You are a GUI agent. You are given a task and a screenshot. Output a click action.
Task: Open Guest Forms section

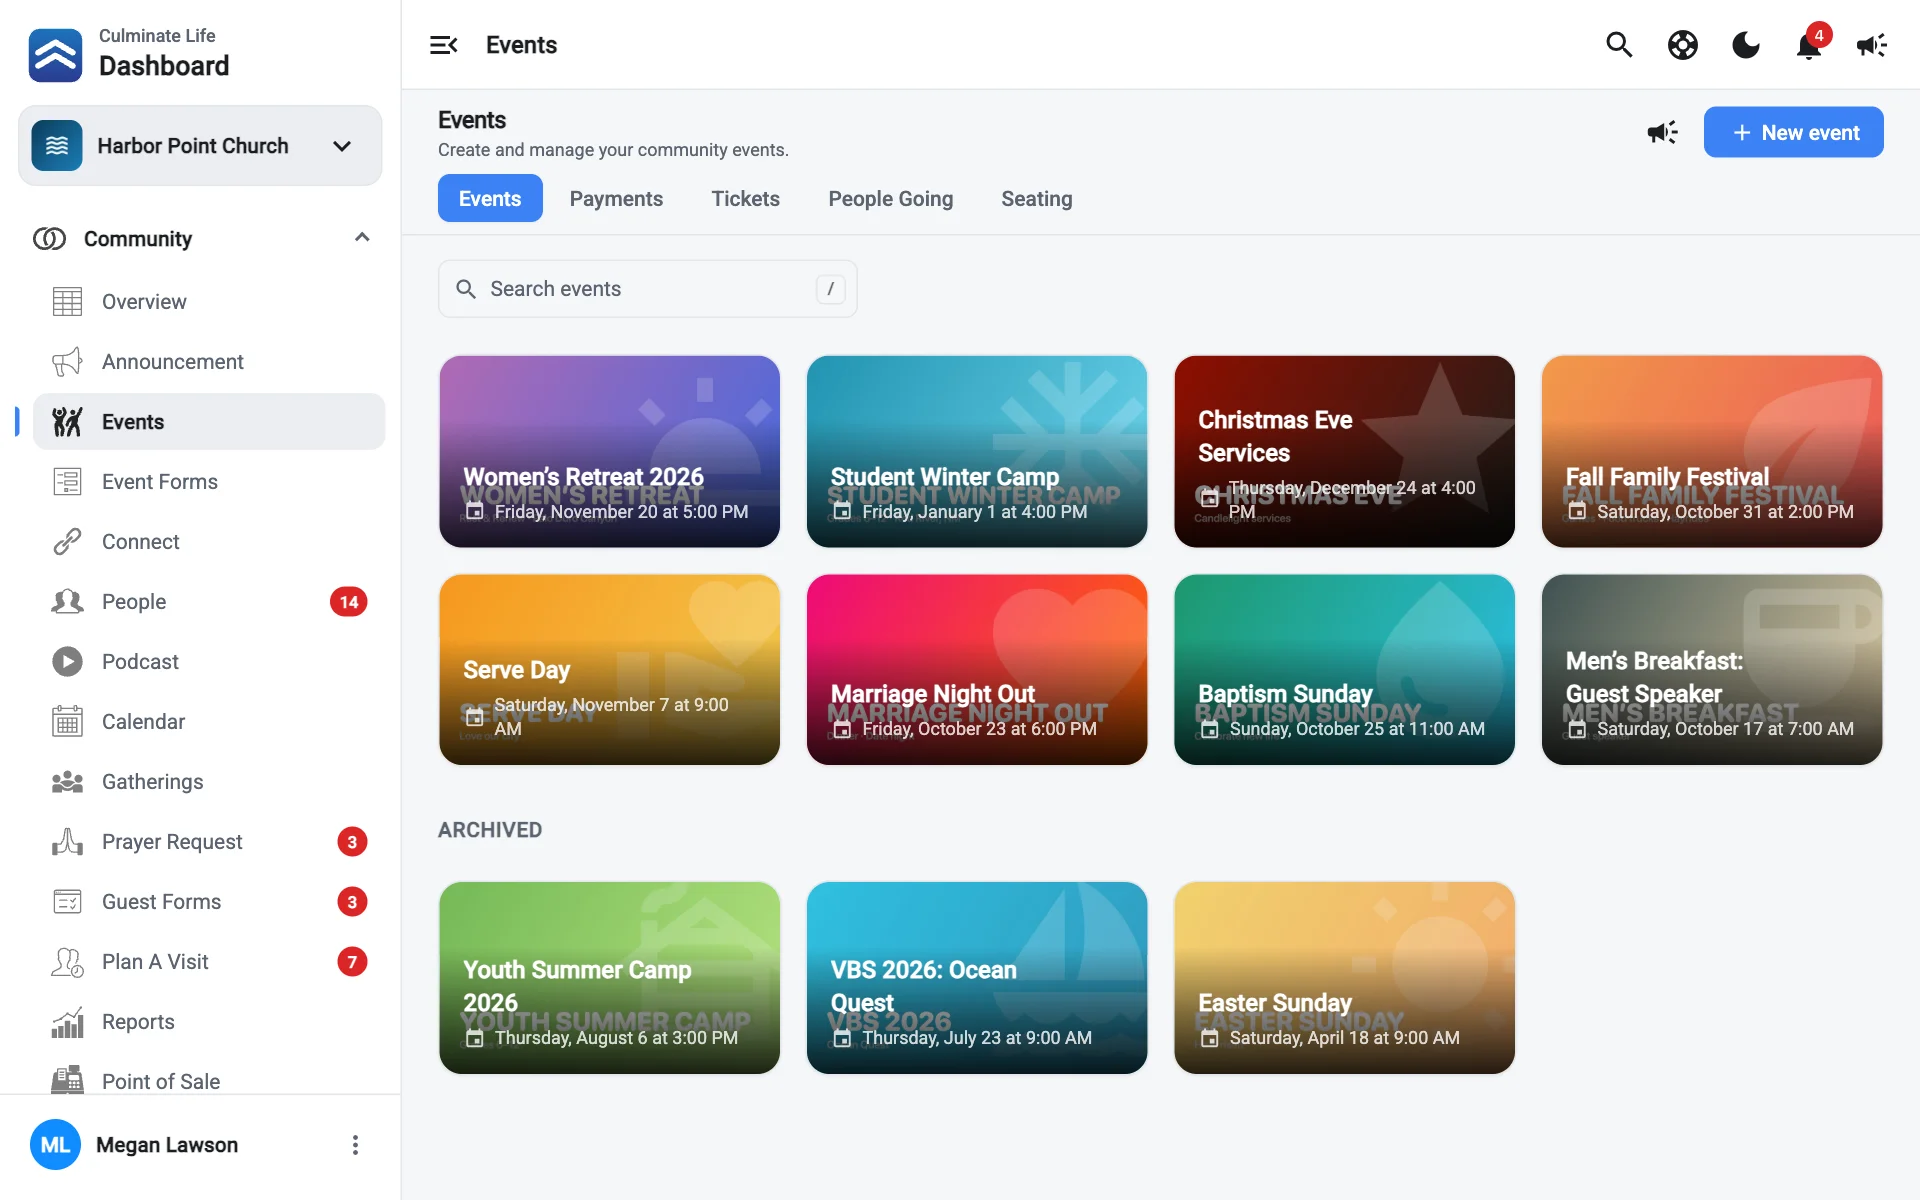209,902
